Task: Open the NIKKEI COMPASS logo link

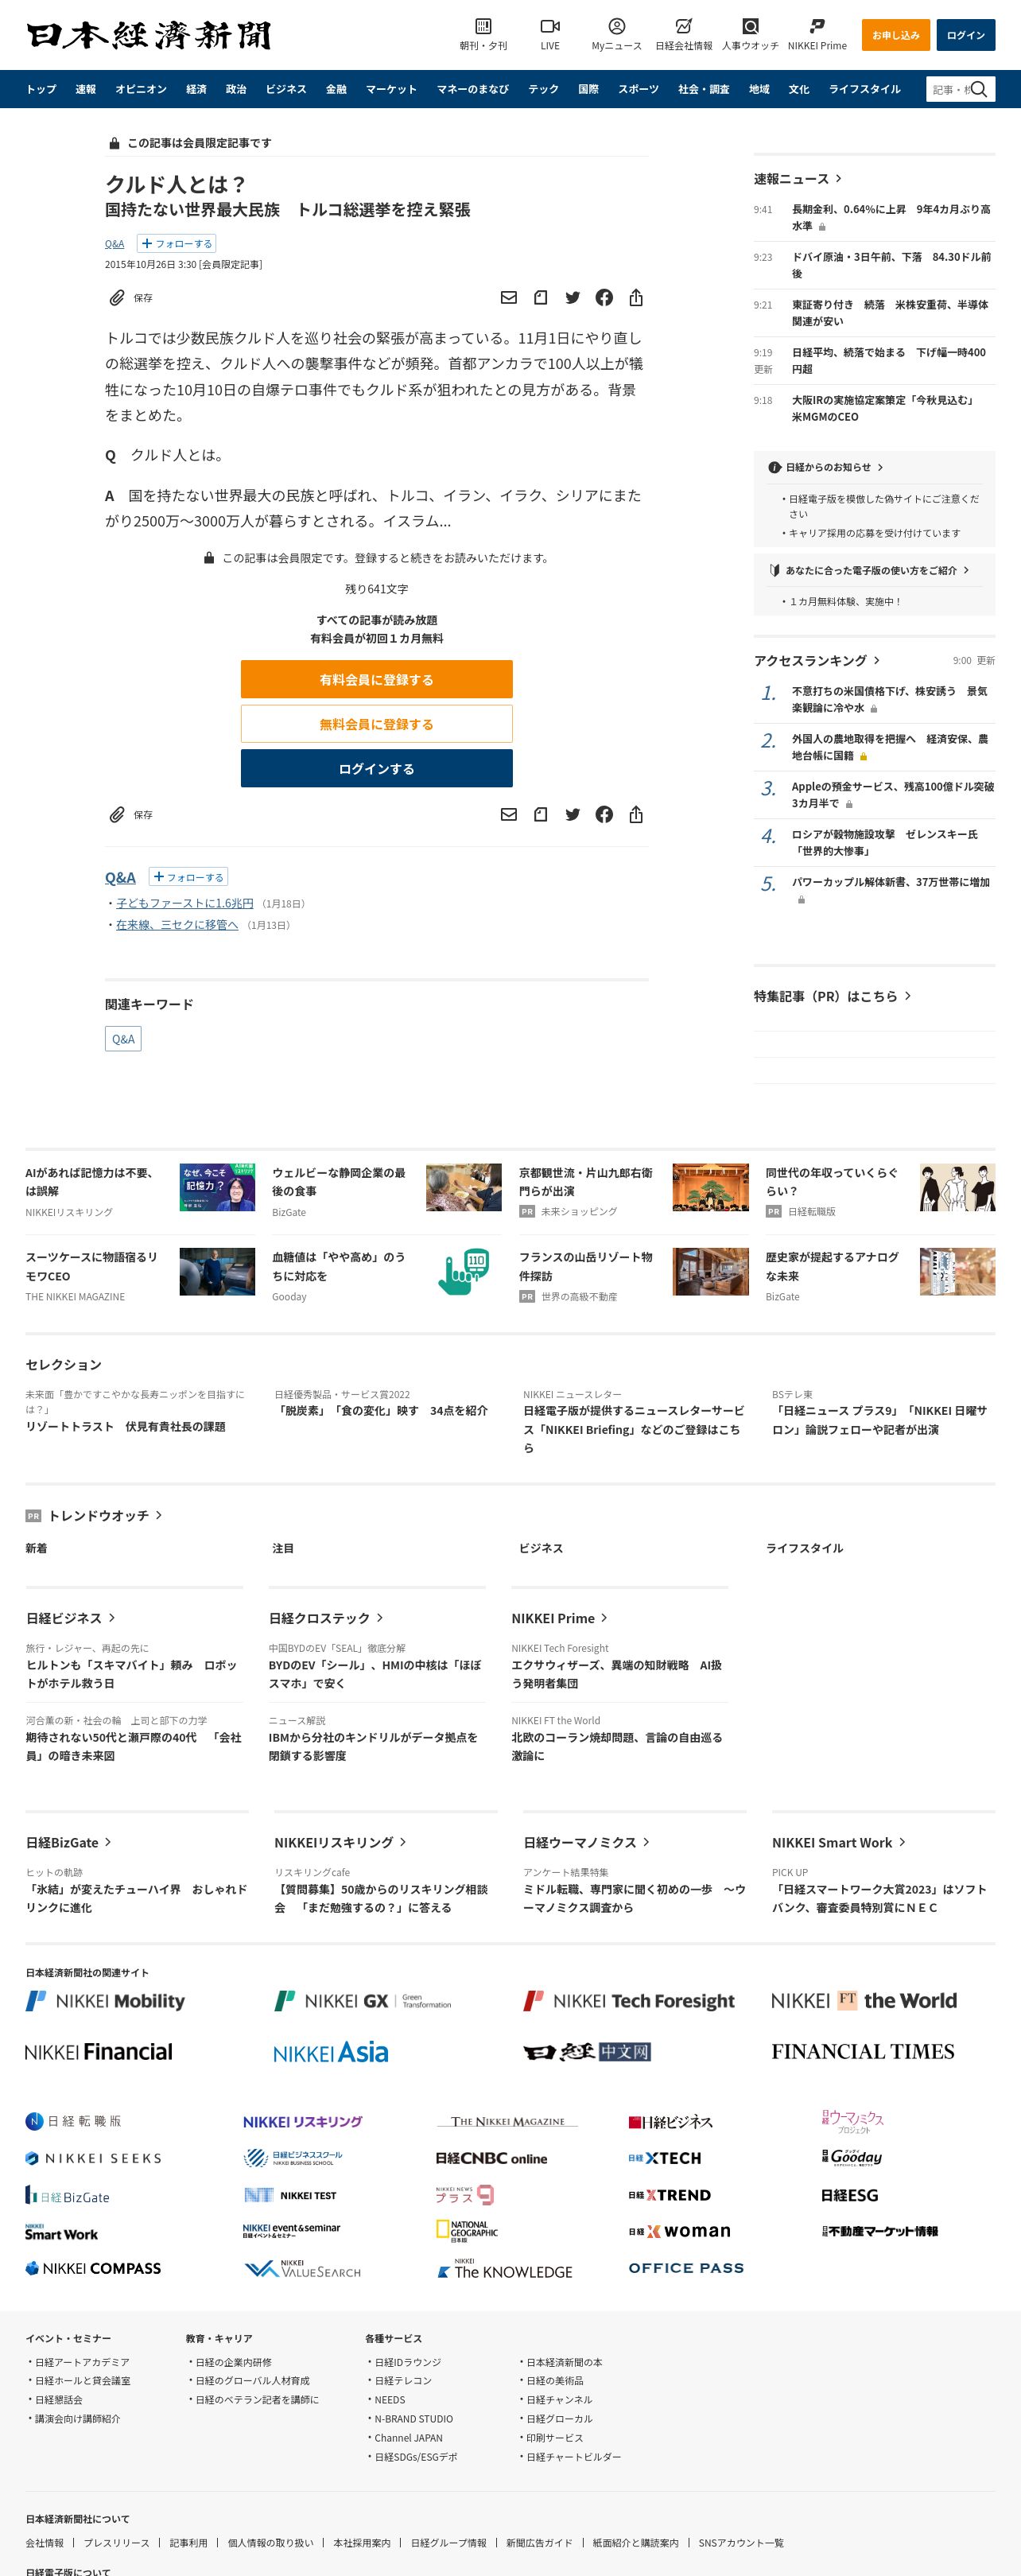Action: [x=93, y=2268]
